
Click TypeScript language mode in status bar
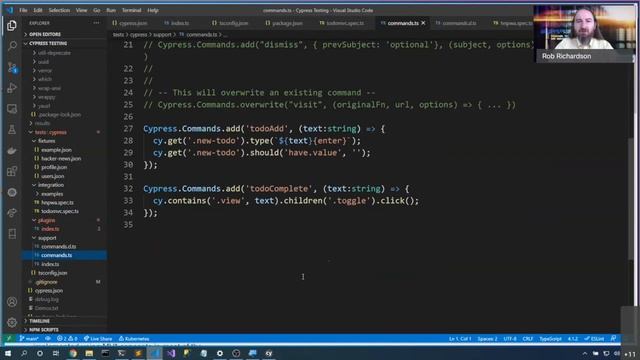click(x=550, y=338)
